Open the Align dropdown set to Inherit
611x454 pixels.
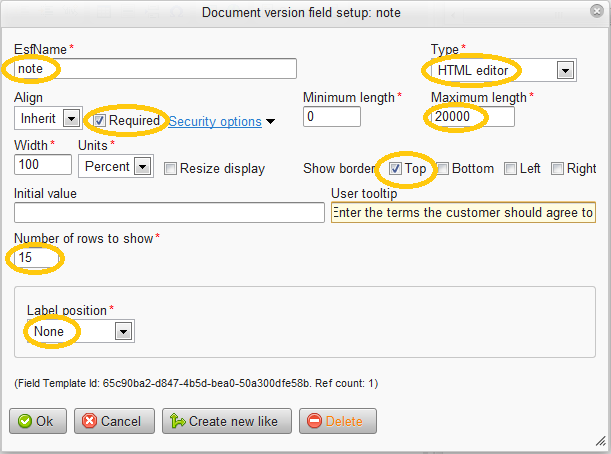pos(48,118)
